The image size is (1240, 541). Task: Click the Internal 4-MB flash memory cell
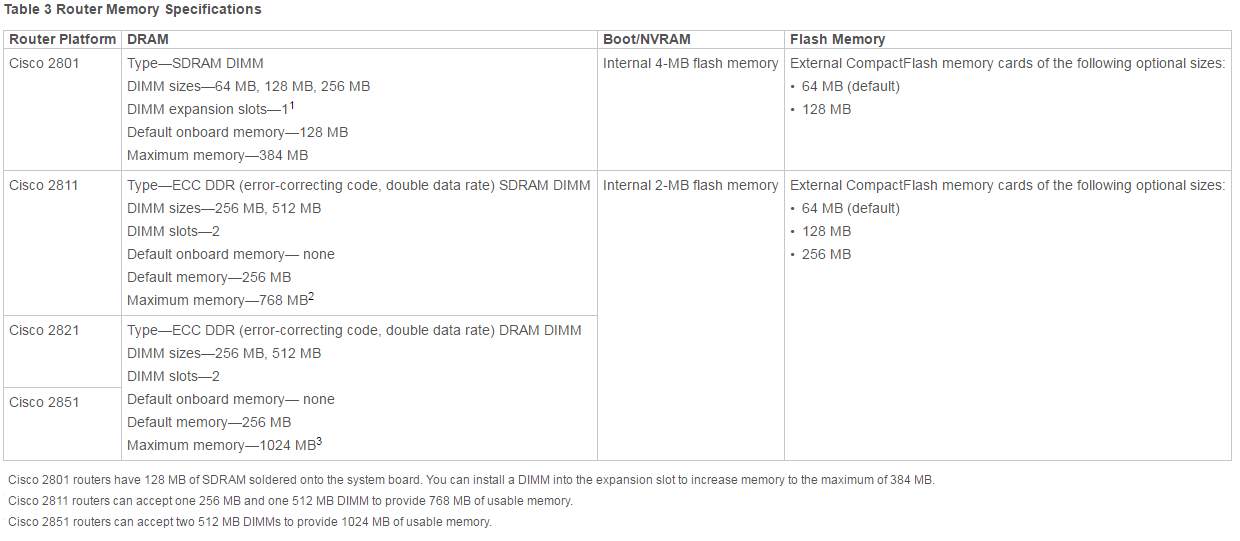pos(690,63)
